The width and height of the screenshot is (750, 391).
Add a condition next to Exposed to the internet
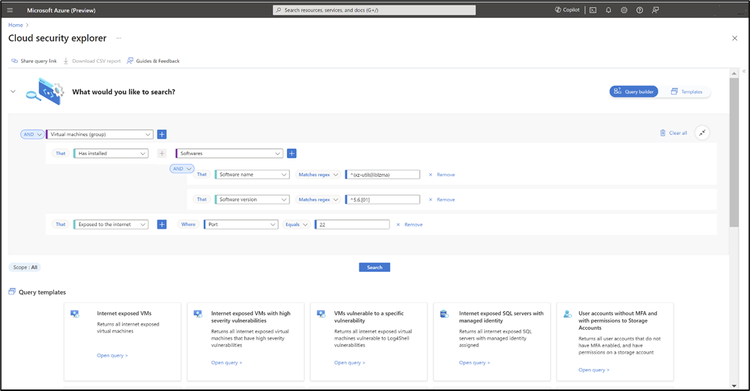point(162,224)
